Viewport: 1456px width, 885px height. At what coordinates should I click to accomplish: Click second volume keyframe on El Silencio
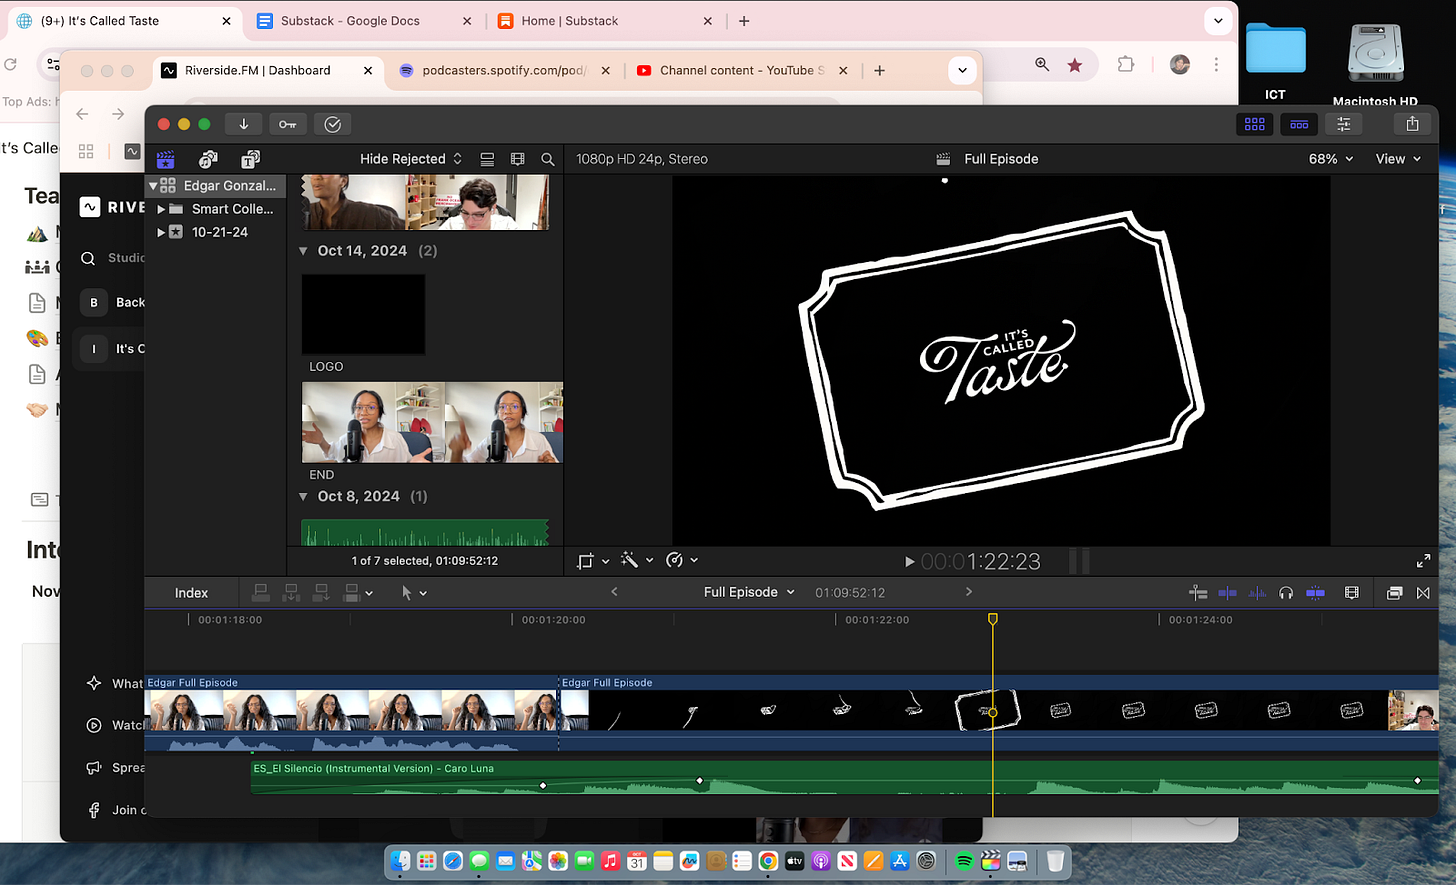click(x=699, y=780)
